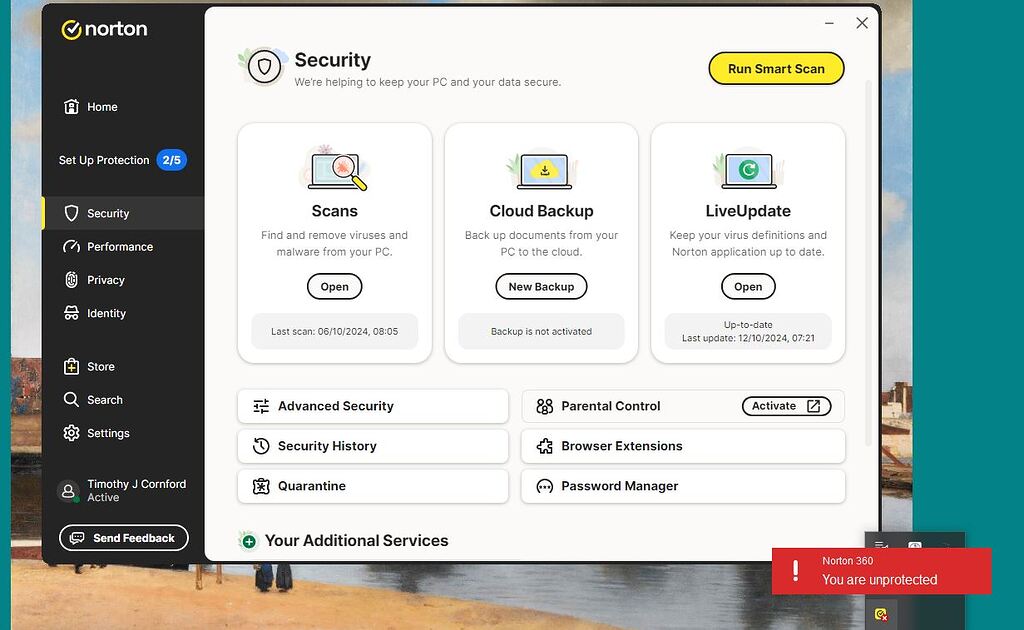Click the Privacy icon in the sidebar
The width and height of the screenshot is (1024, 630).
72,280
